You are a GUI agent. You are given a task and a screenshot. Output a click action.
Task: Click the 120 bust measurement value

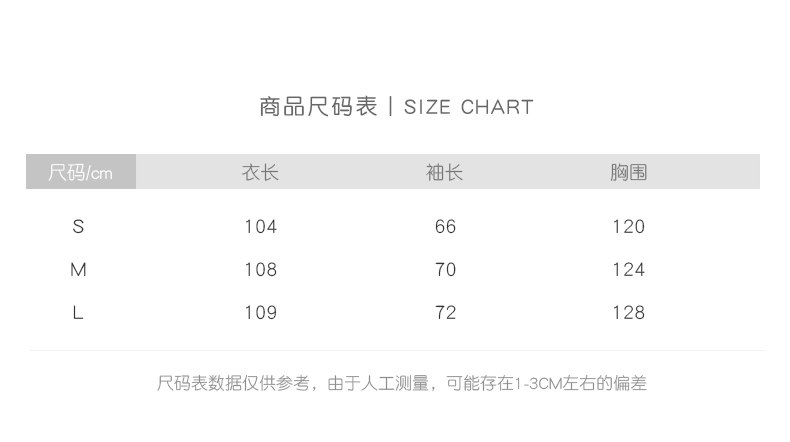tap(629, 227)
